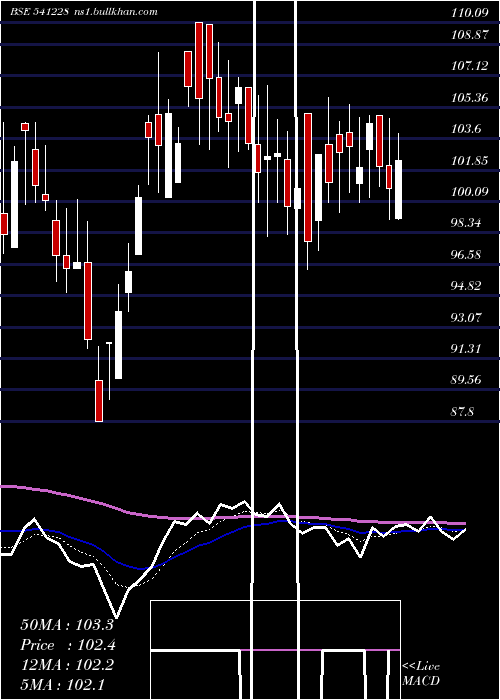This screenshot has width=500, height=700.
Task: Click the '12MA : 102.2' reading
Action: (x=67, y=665)
